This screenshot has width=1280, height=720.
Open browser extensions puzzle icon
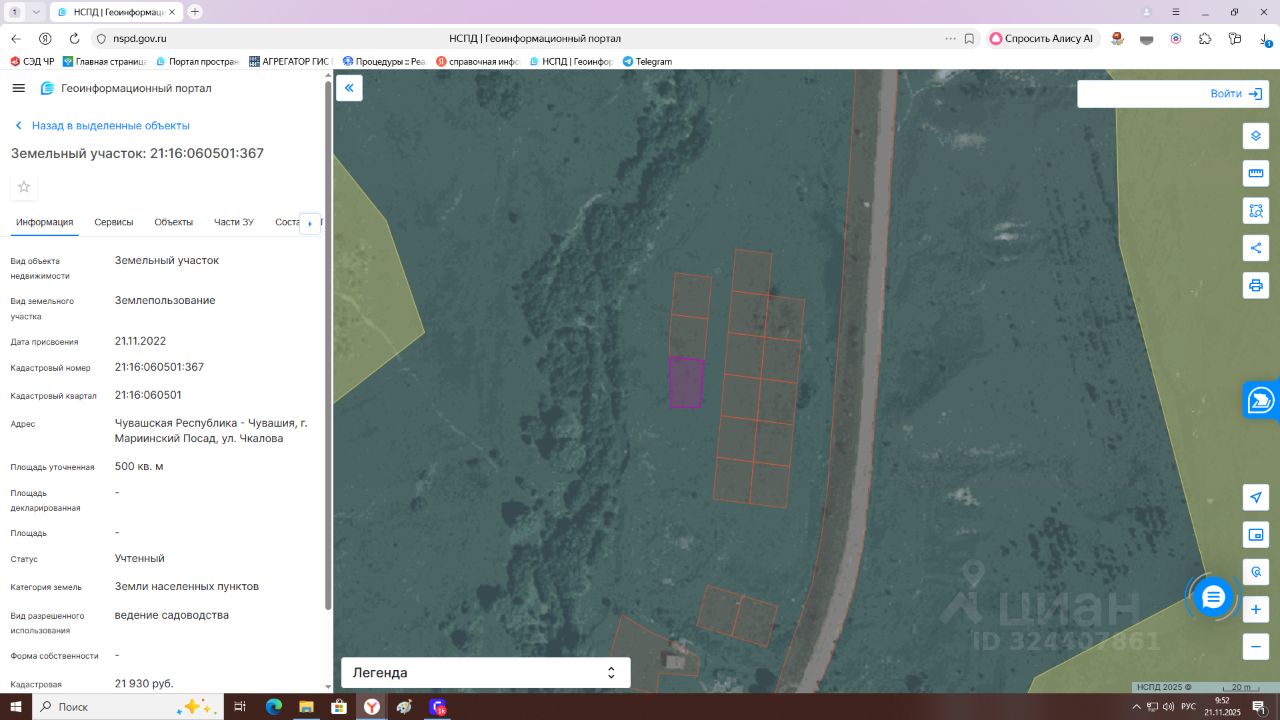coord(1205,38)
